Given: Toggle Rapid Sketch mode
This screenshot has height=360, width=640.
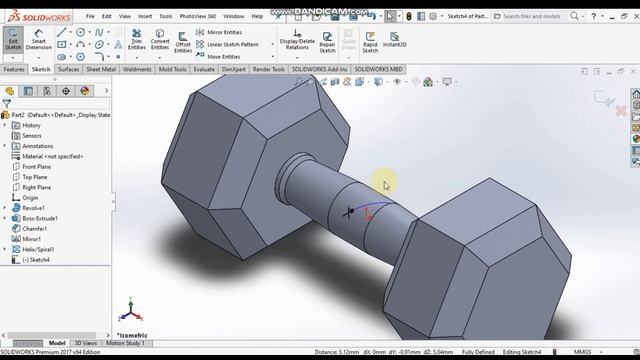Looking at the screenshot, I should pyautogui.click(x=370, y=42).
